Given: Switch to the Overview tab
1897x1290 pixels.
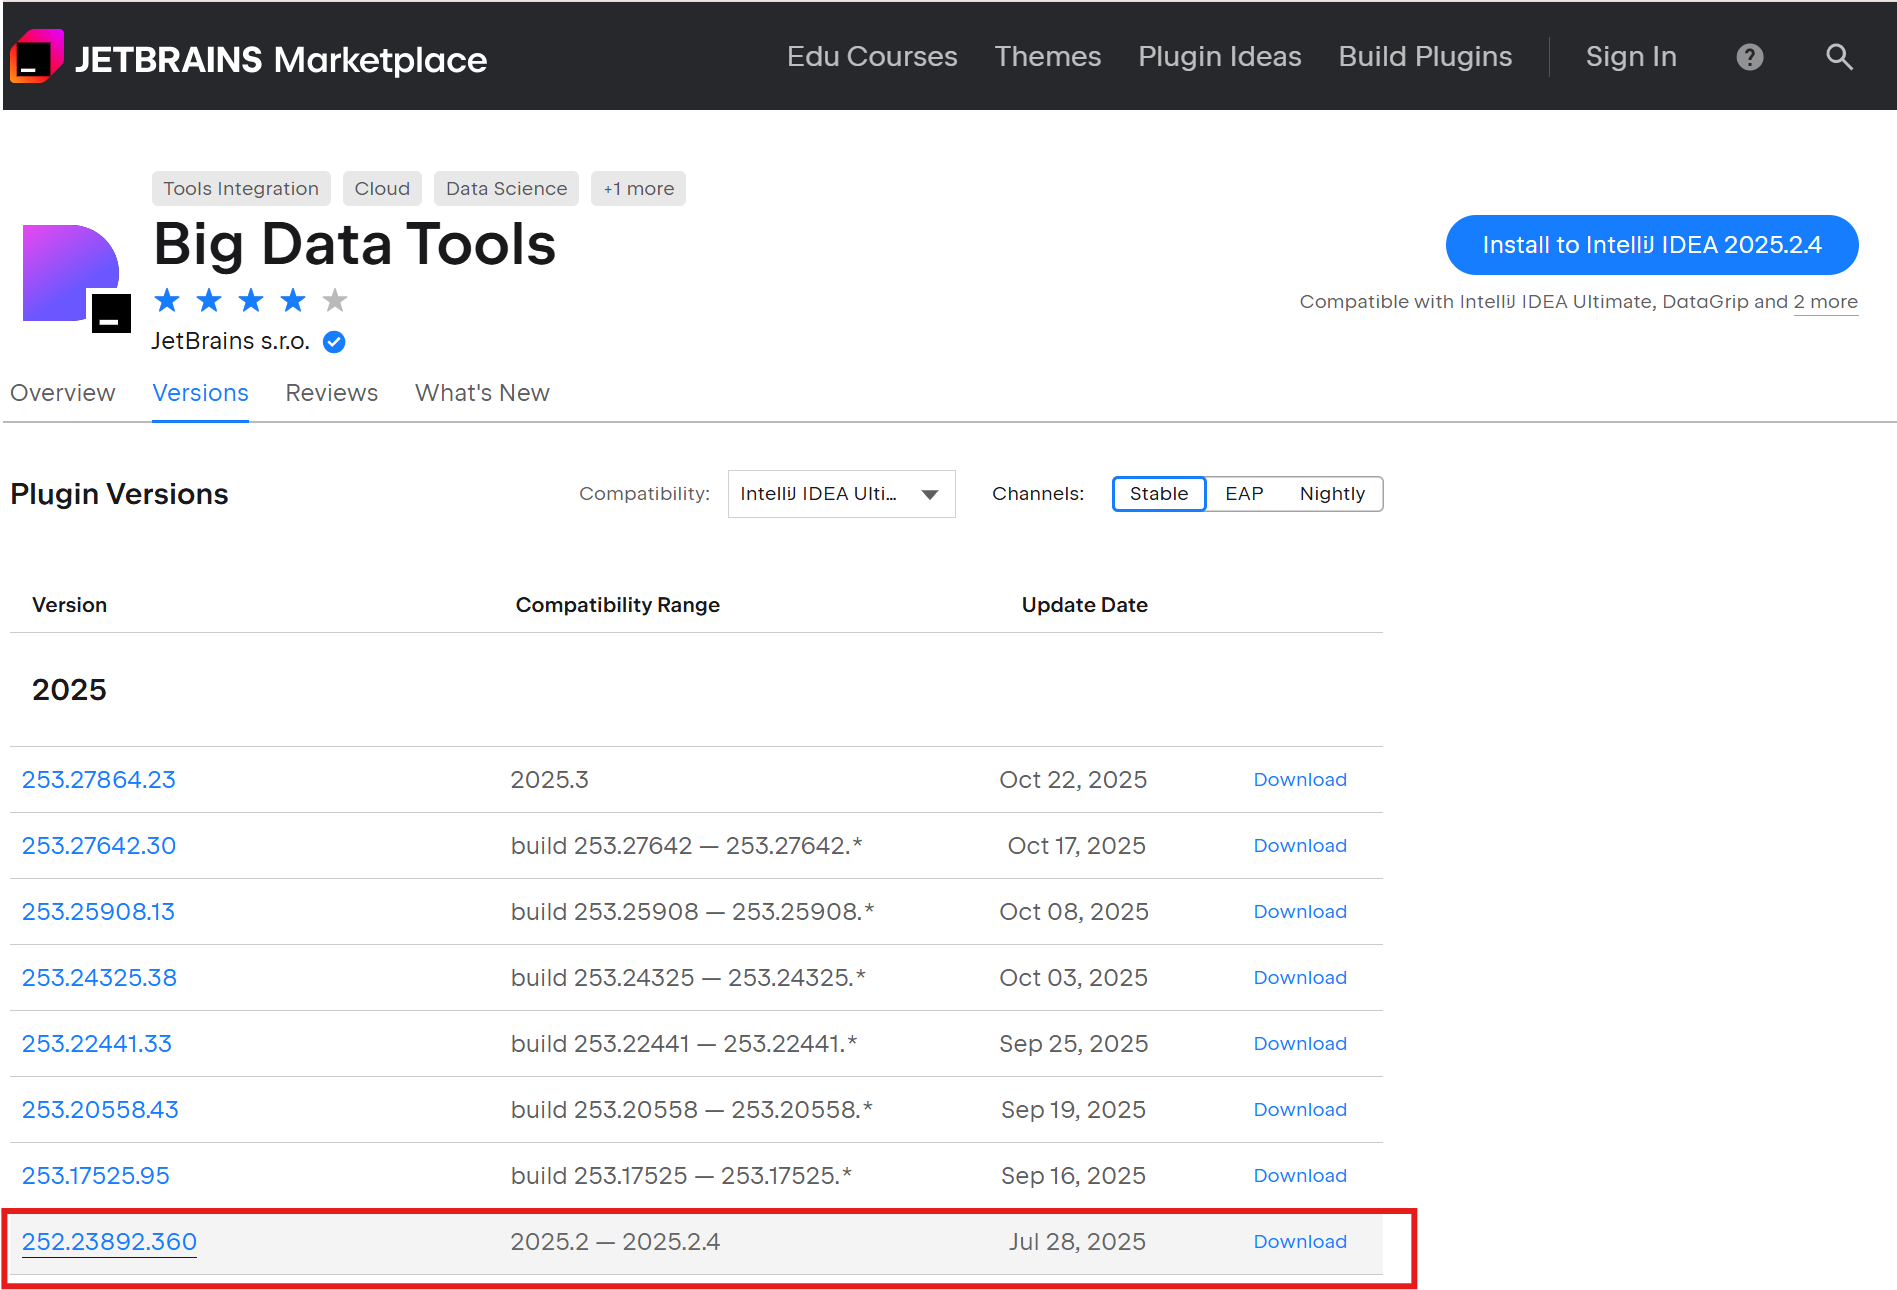Looking at the screenshot, I should pyautogui.click(x=62, y=393).
